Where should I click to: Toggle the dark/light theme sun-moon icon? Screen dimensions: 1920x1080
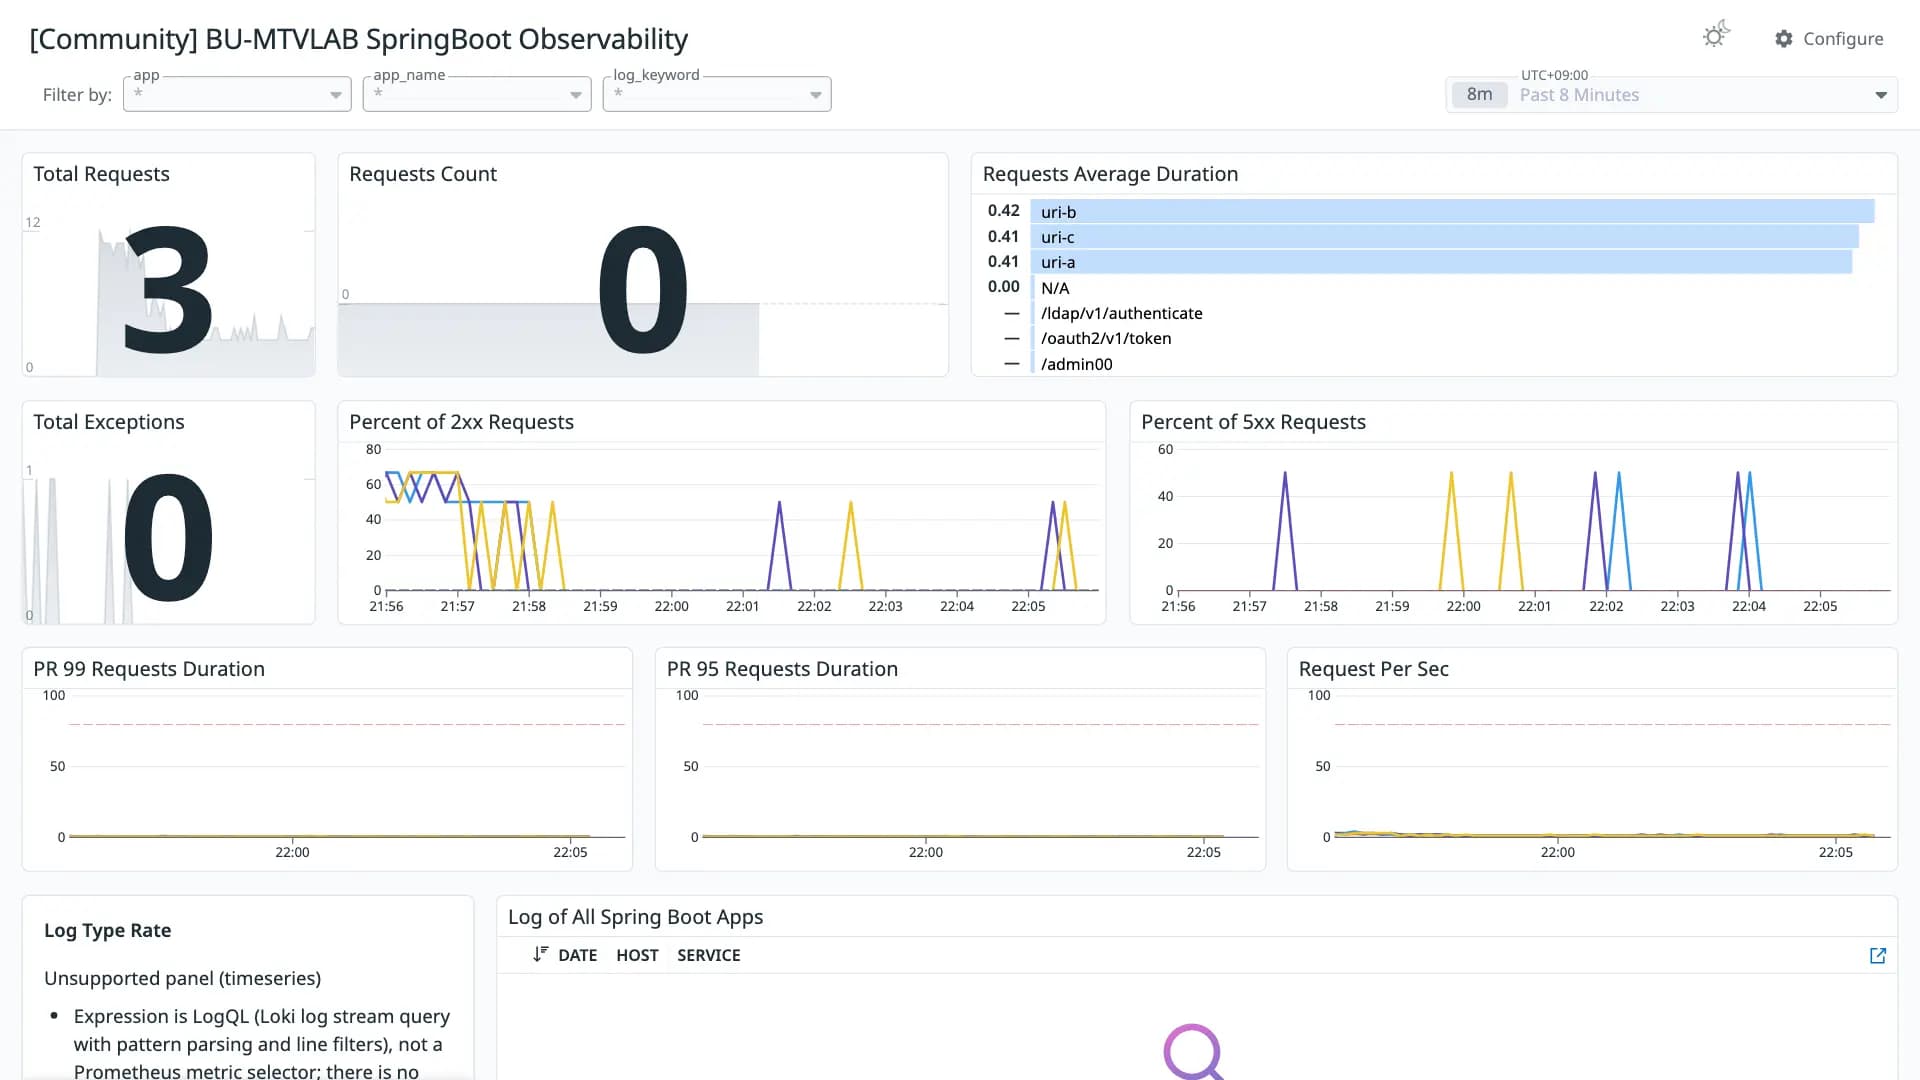pyautogui.click(x=1716, y=36)
